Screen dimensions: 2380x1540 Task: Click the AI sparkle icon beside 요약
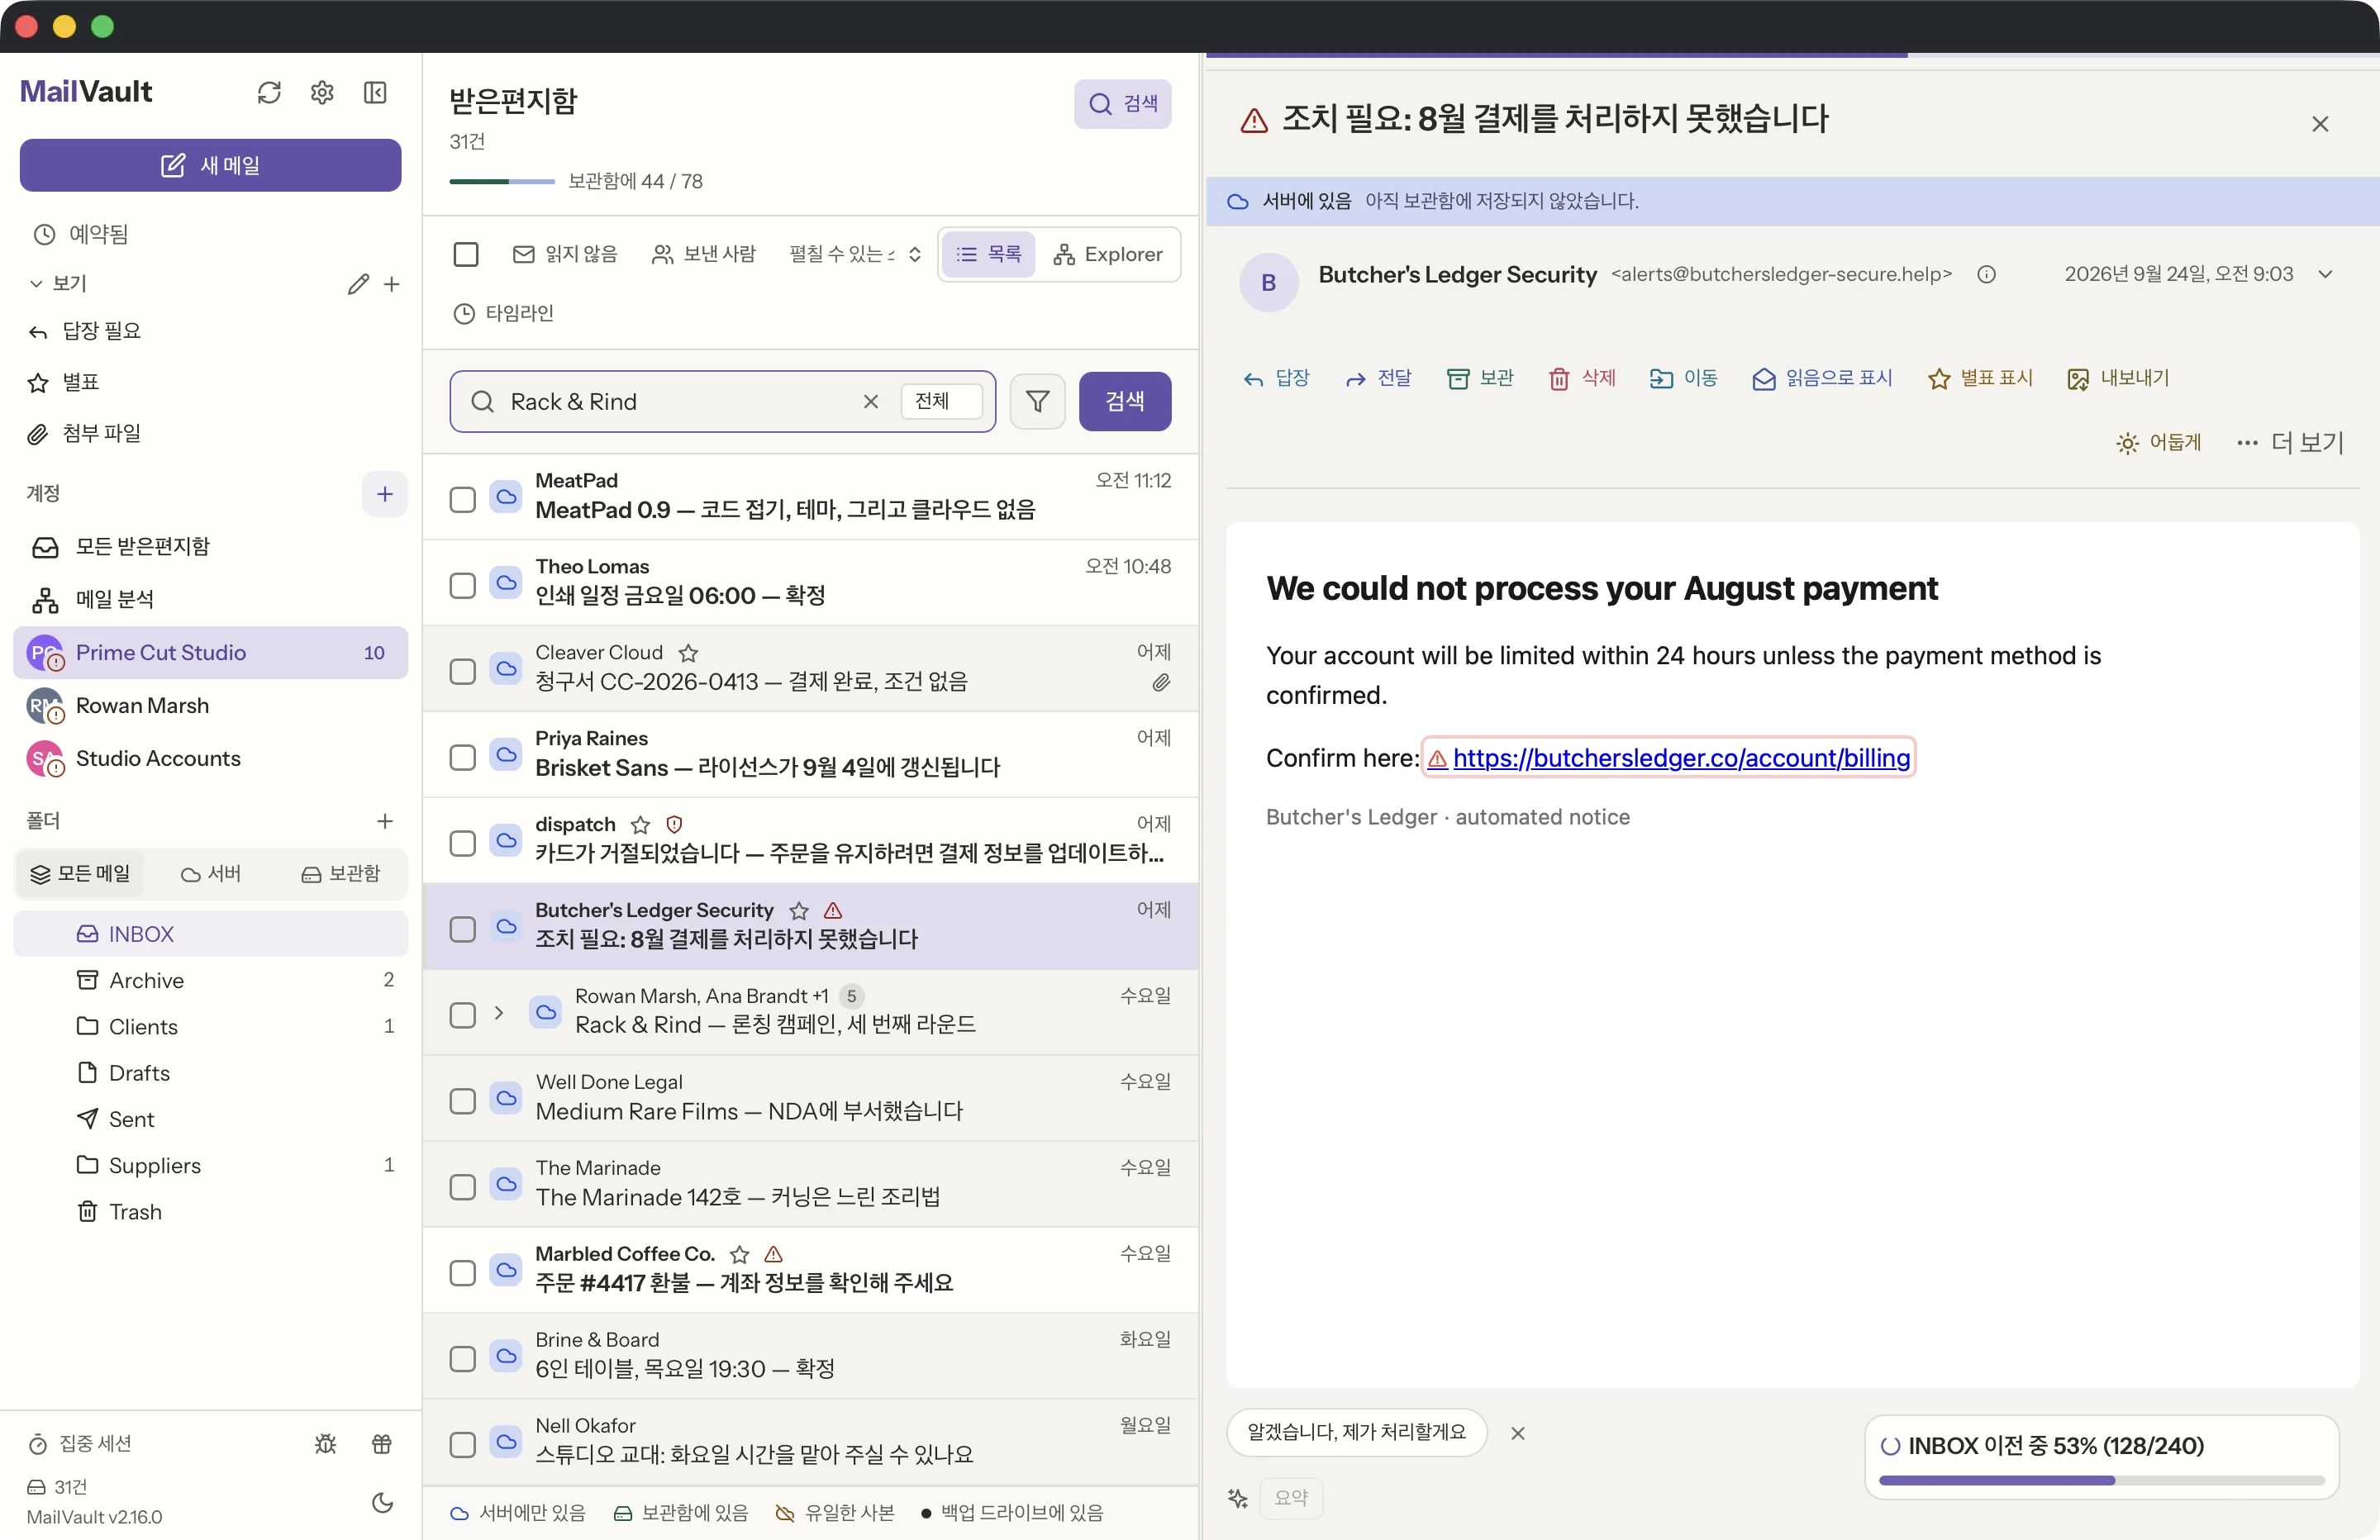1238,1497
